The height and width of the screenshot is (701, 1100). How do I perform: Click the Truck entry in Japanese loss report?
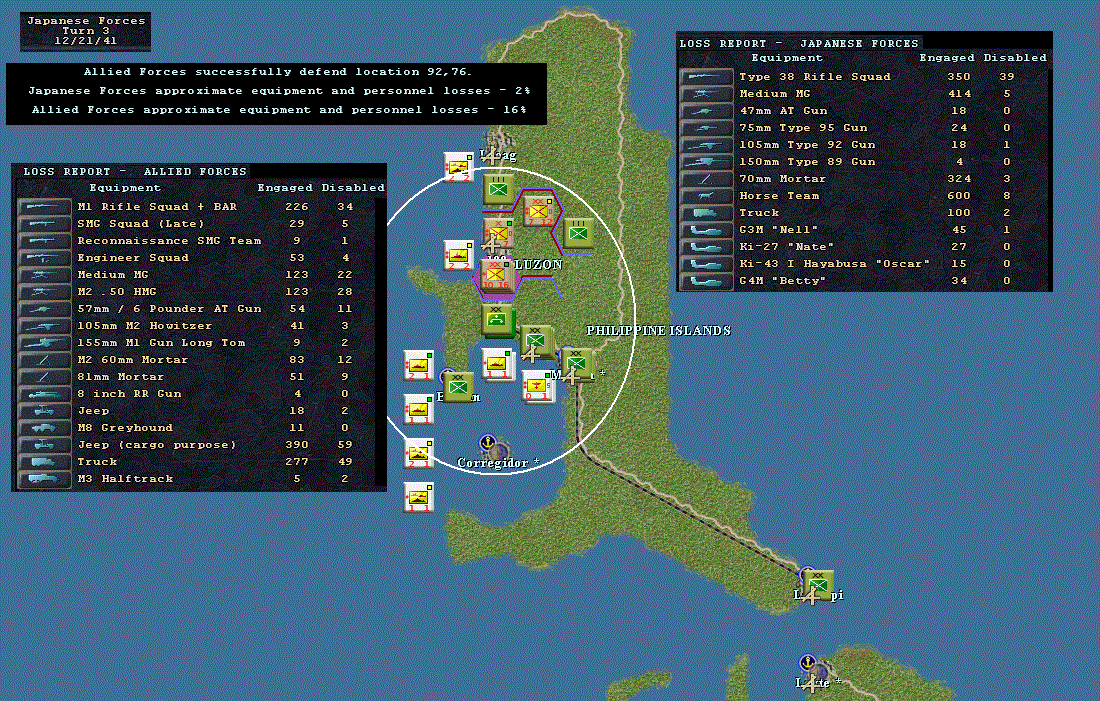(x=759, y=213)
